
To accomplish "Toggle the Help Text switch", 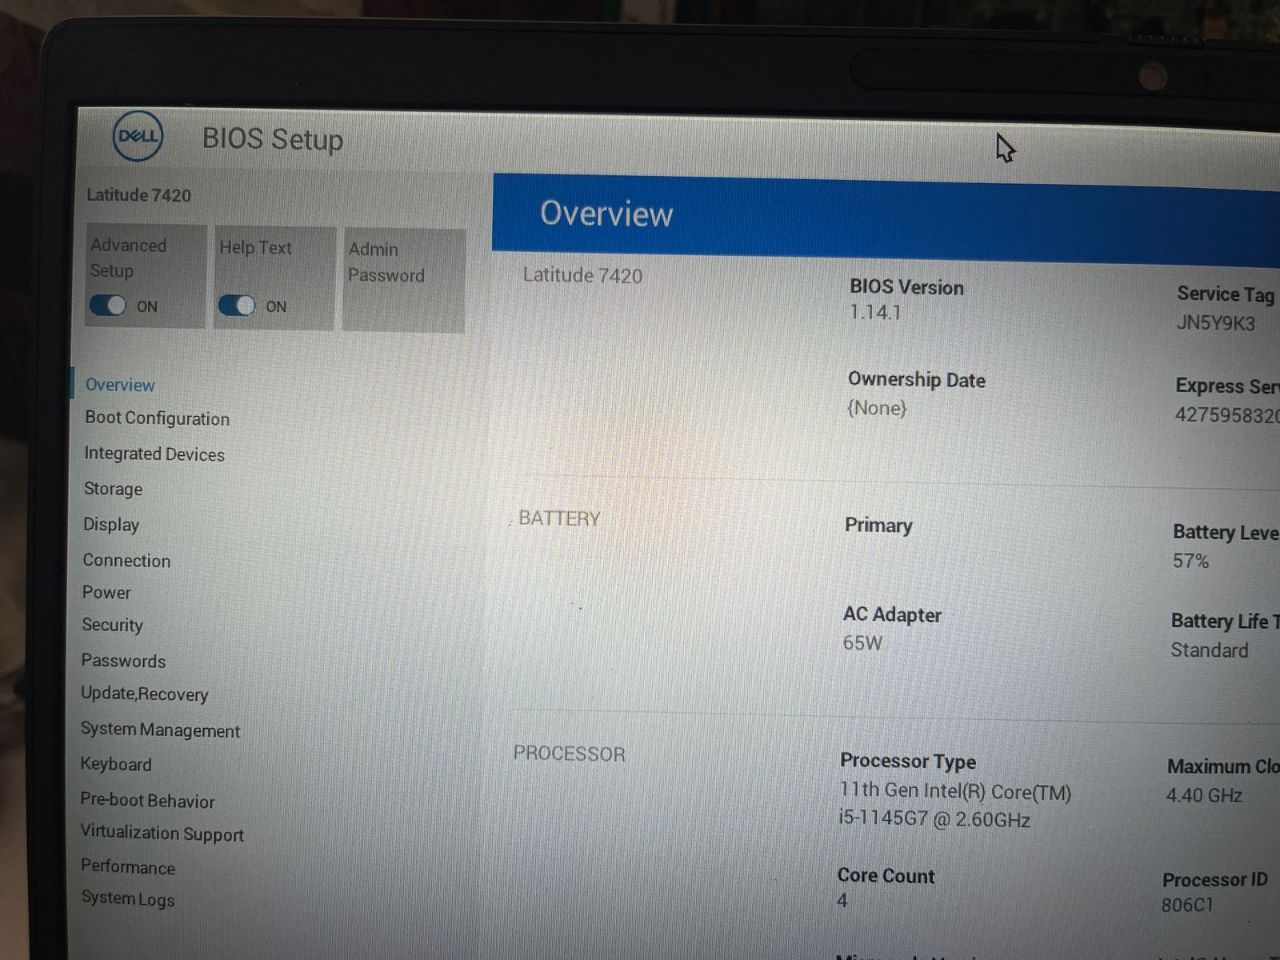I will pyautogui.click(x=237, y=305).
